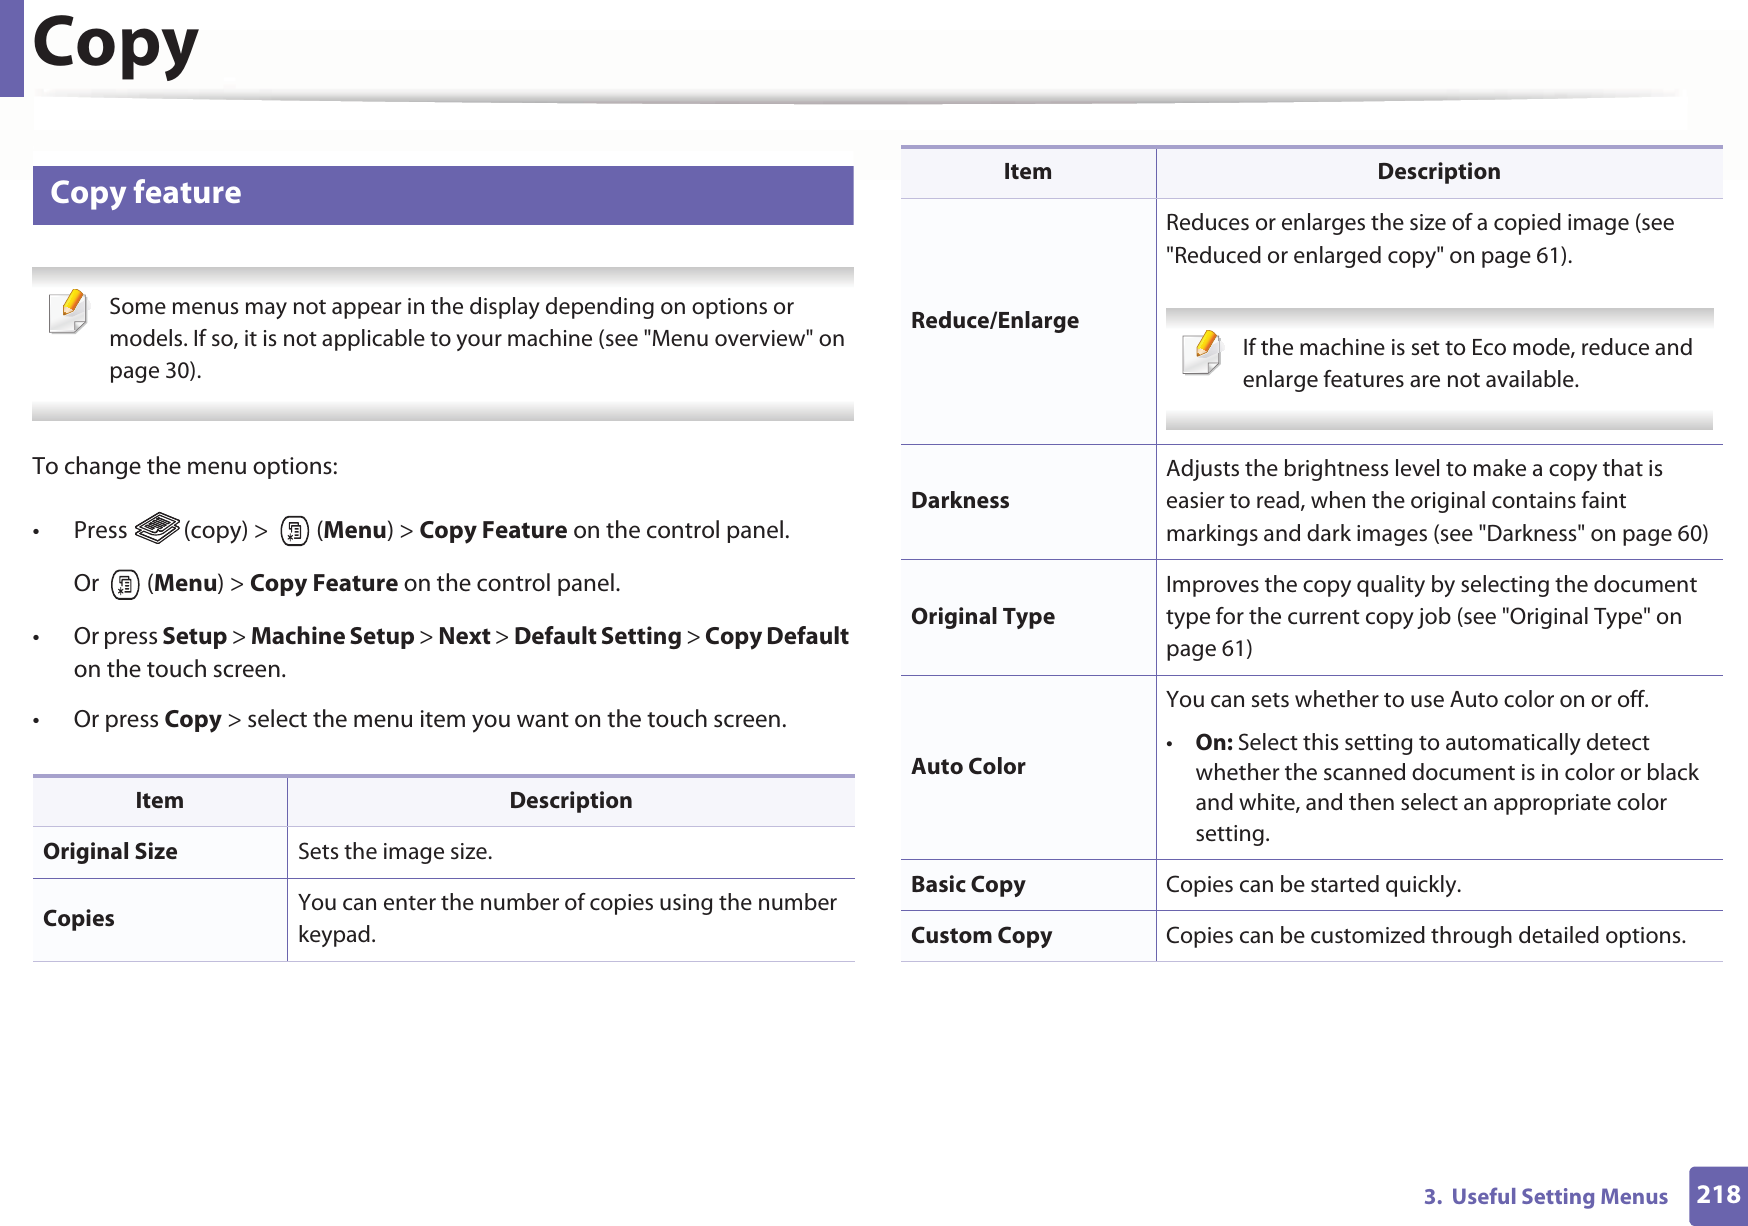Click the large 'Copy' page title

click(116, 45)
